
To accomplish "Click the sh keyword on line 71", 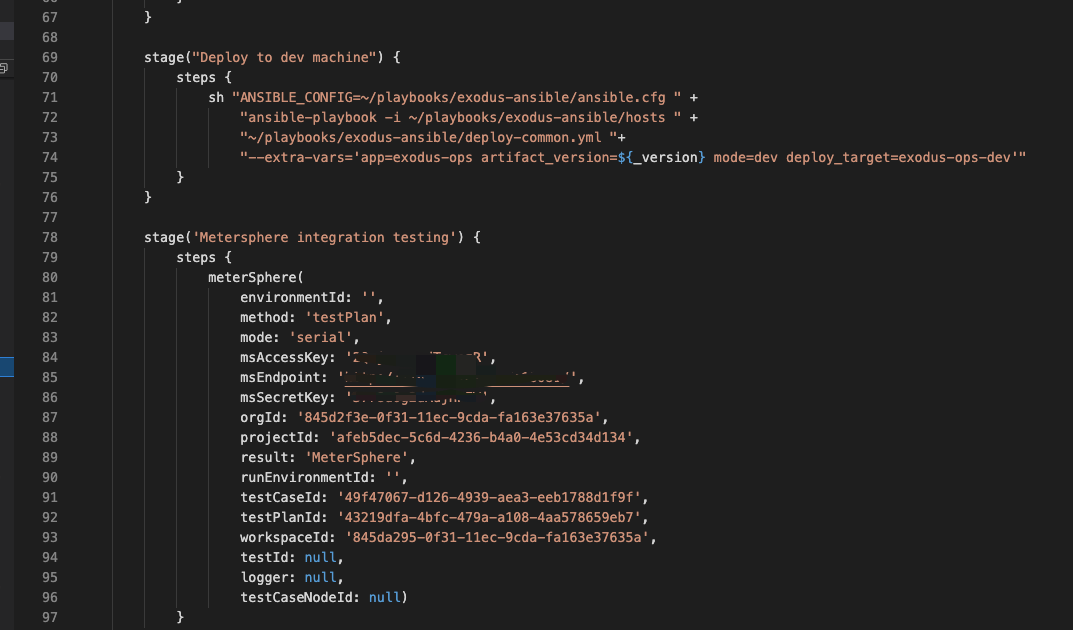I will pos(216,97).
